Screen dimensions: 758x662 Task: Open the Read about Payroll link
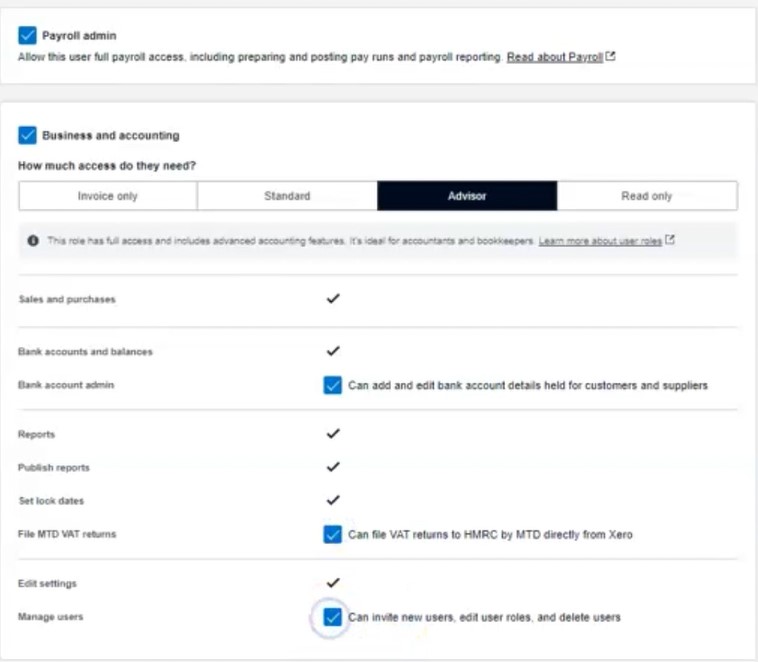tap(554, 58)
